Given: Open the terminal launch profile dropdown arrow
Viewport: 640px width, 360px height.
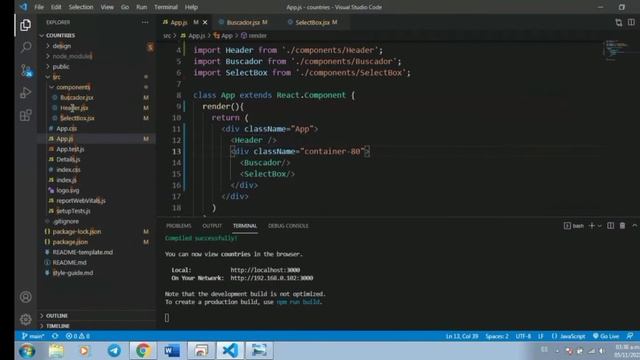Looking at the screenshot, I should click(600, 226).
